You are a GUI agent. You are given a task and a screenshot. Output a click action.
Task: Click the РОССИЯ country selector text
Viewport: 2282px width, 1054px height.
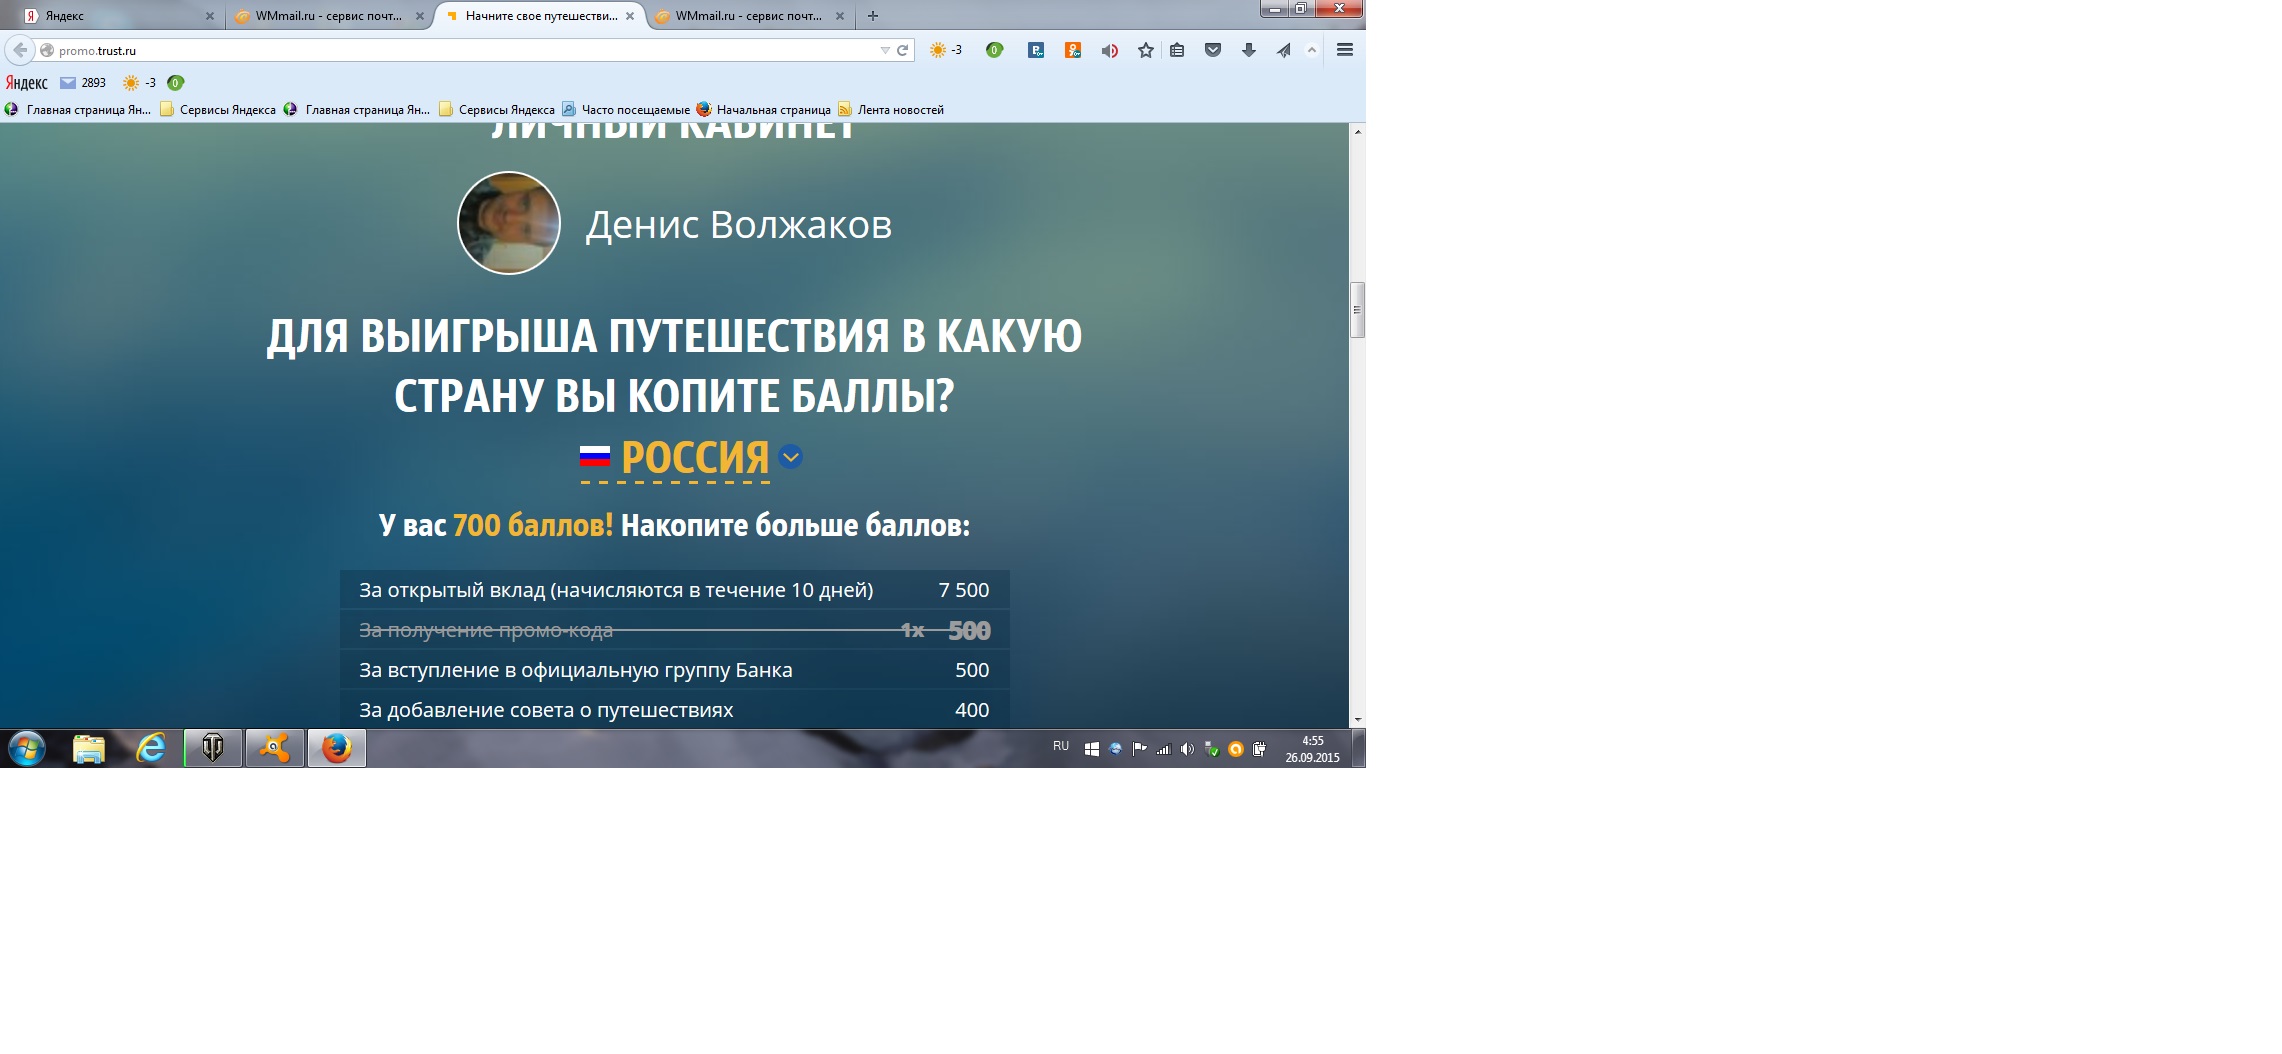[695, 458]
